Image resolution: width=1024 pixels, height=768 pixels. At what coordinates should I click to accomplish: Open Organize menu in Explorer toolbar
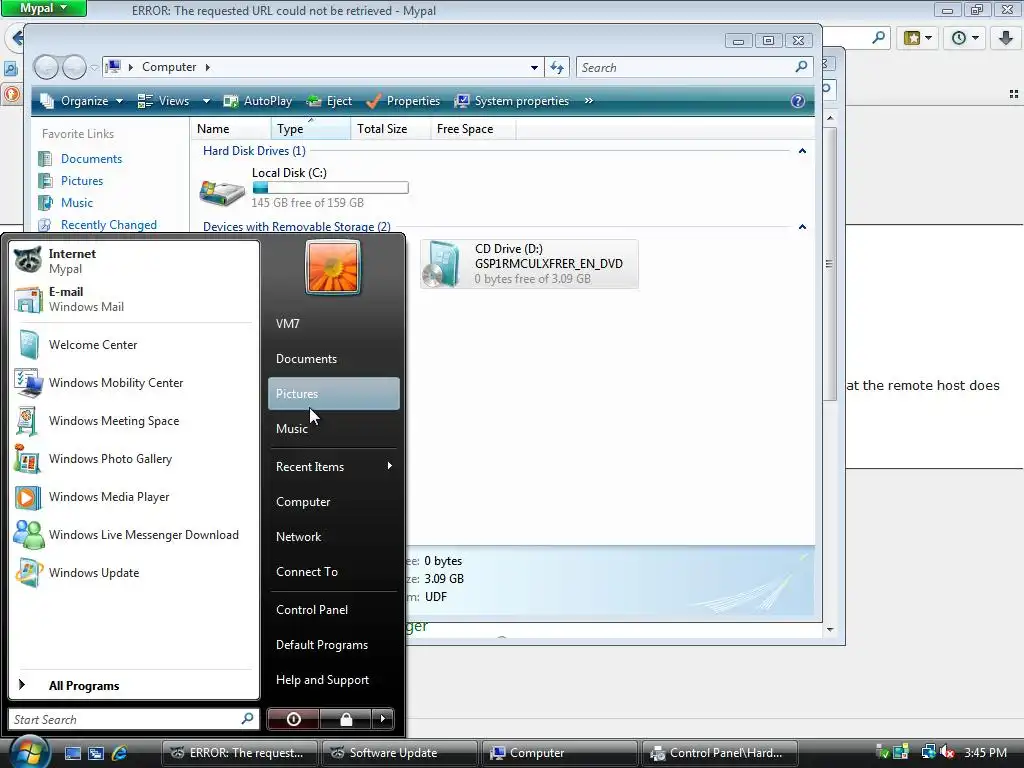[81, 101]
